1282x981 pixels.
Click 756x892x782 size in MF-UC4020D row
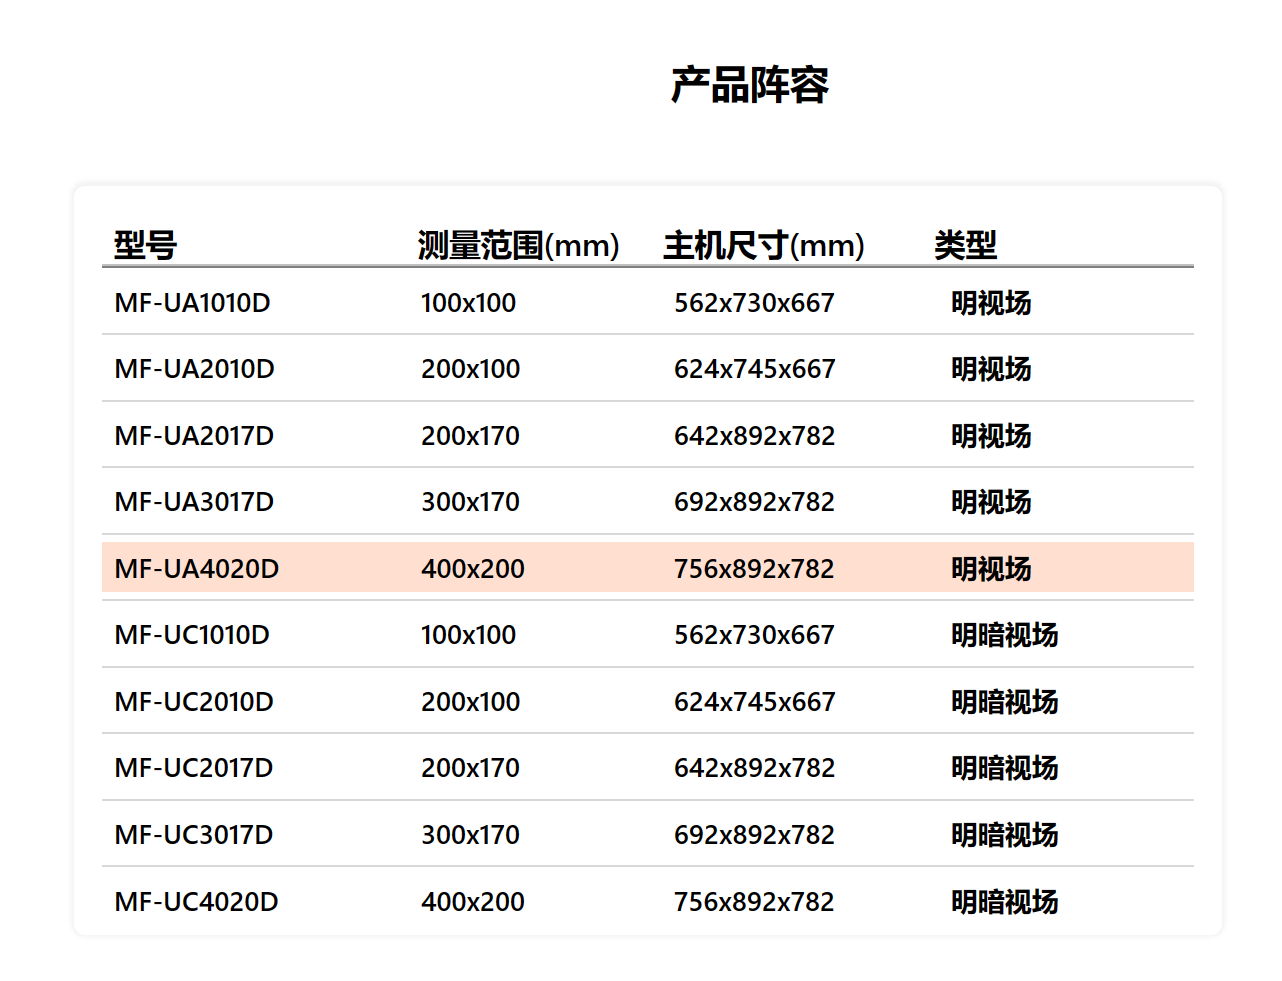[x=754, y=902]
